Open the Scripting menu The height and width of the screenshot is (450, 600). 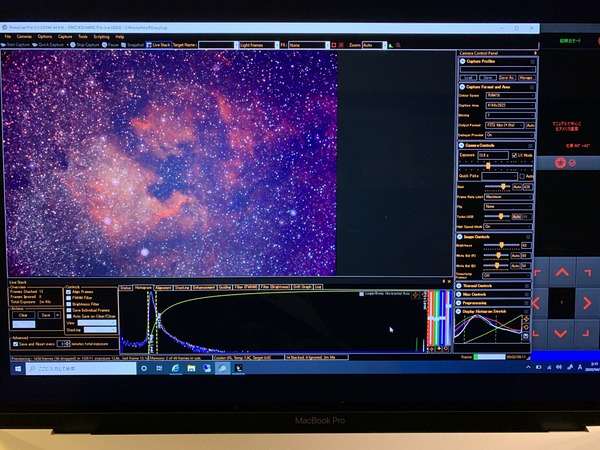click(x=101, y=37)
